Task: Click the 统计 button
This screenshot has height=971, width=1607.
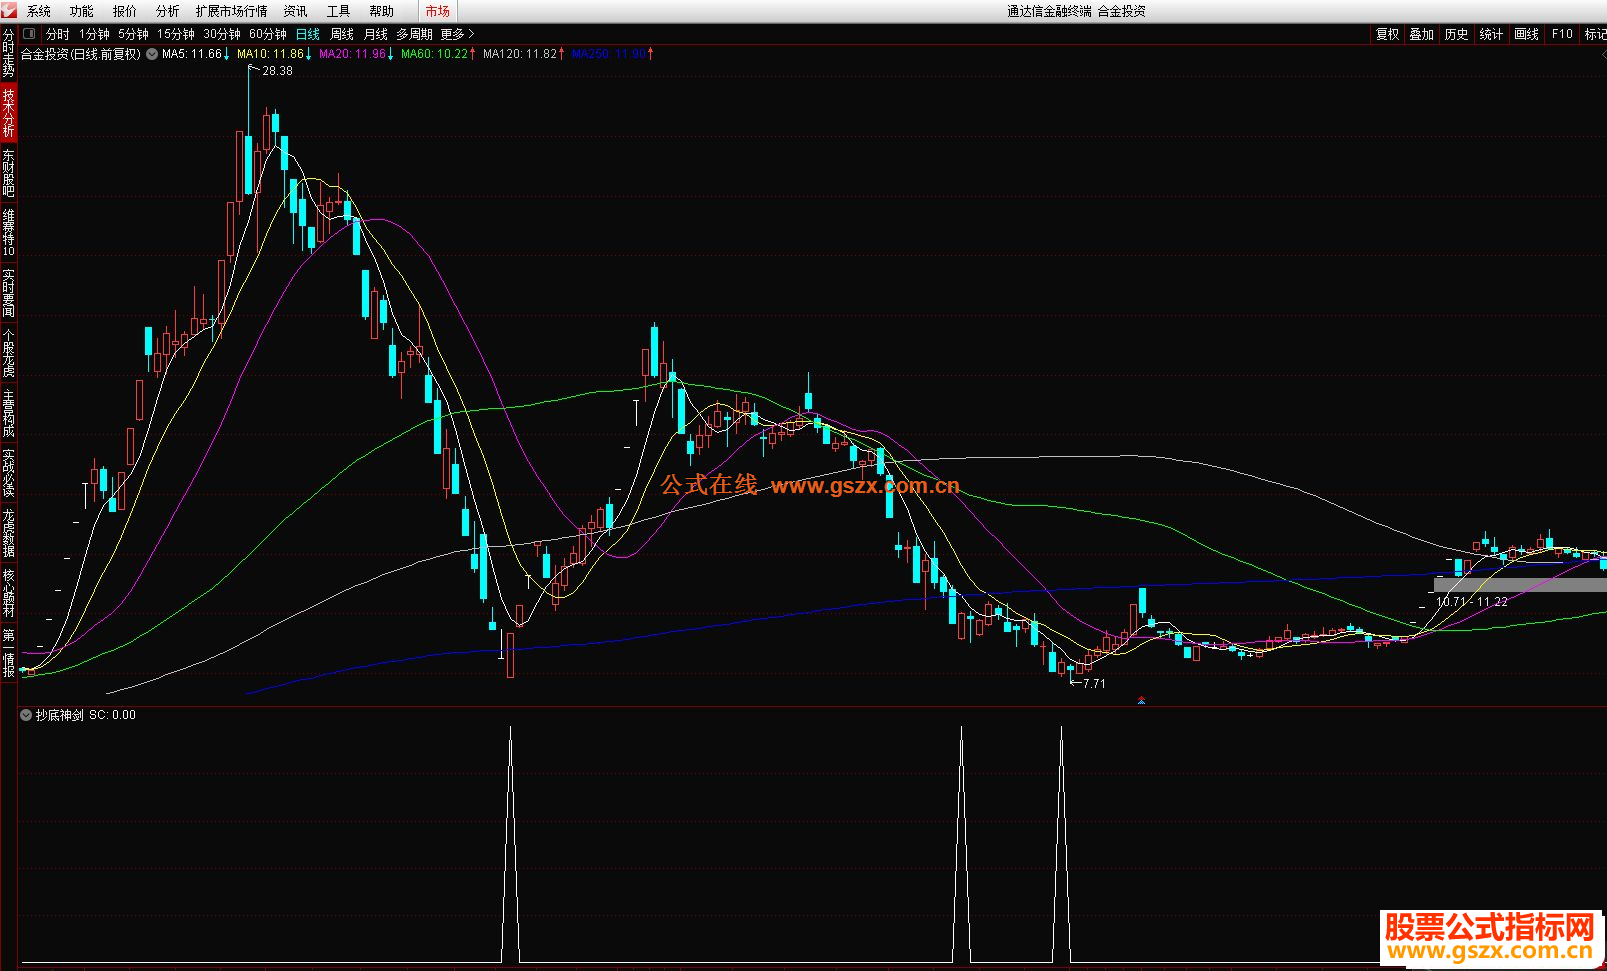Action: coord(1491,34)
